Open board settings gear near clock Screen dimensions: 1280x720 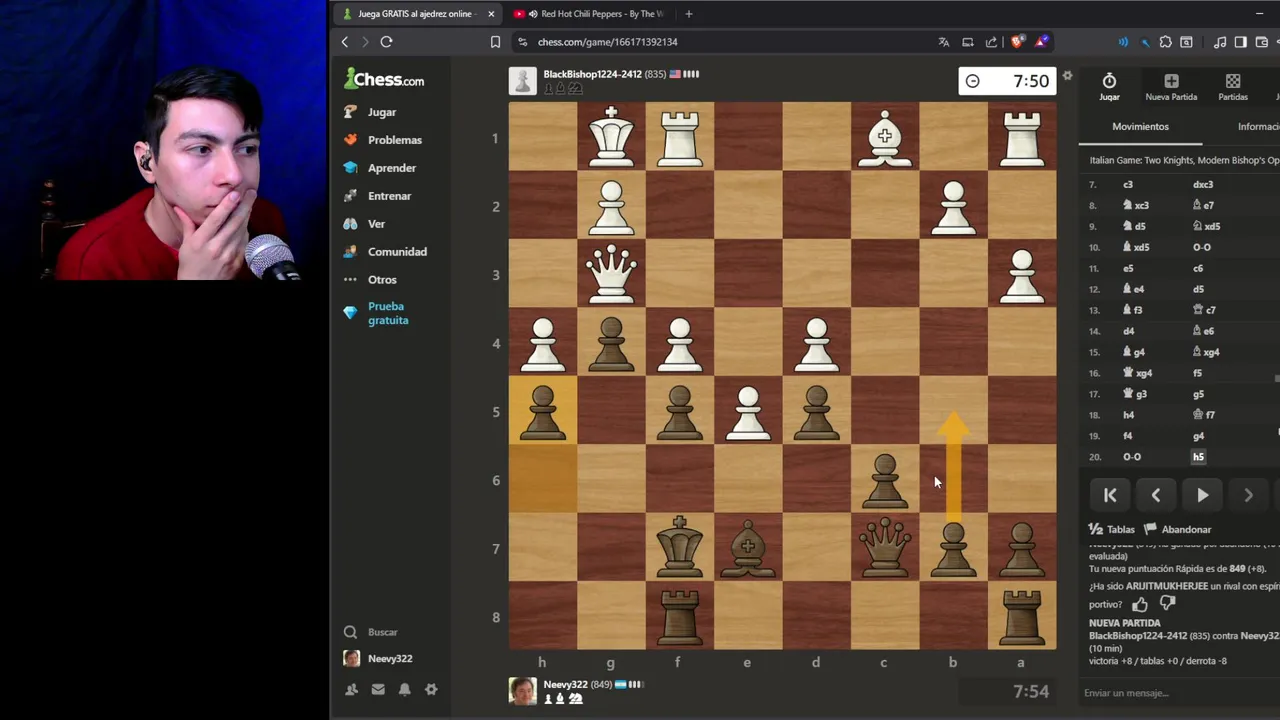click(1067, 76)
